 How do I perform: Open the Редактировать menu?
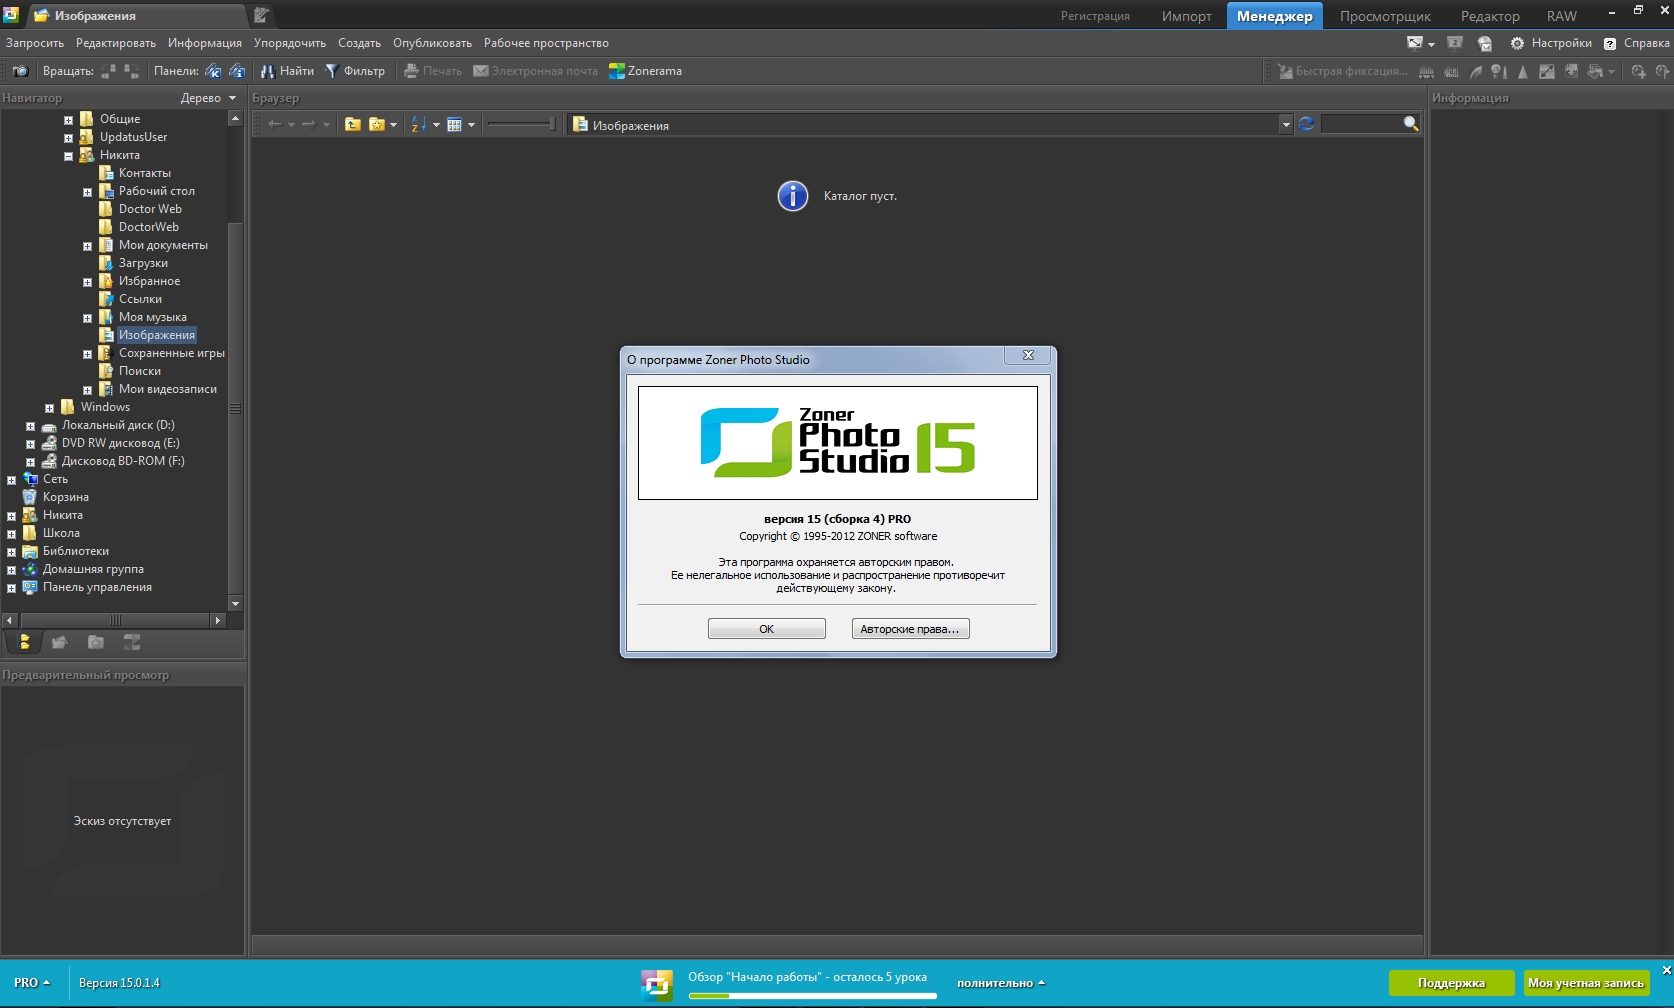click(116, 43)
